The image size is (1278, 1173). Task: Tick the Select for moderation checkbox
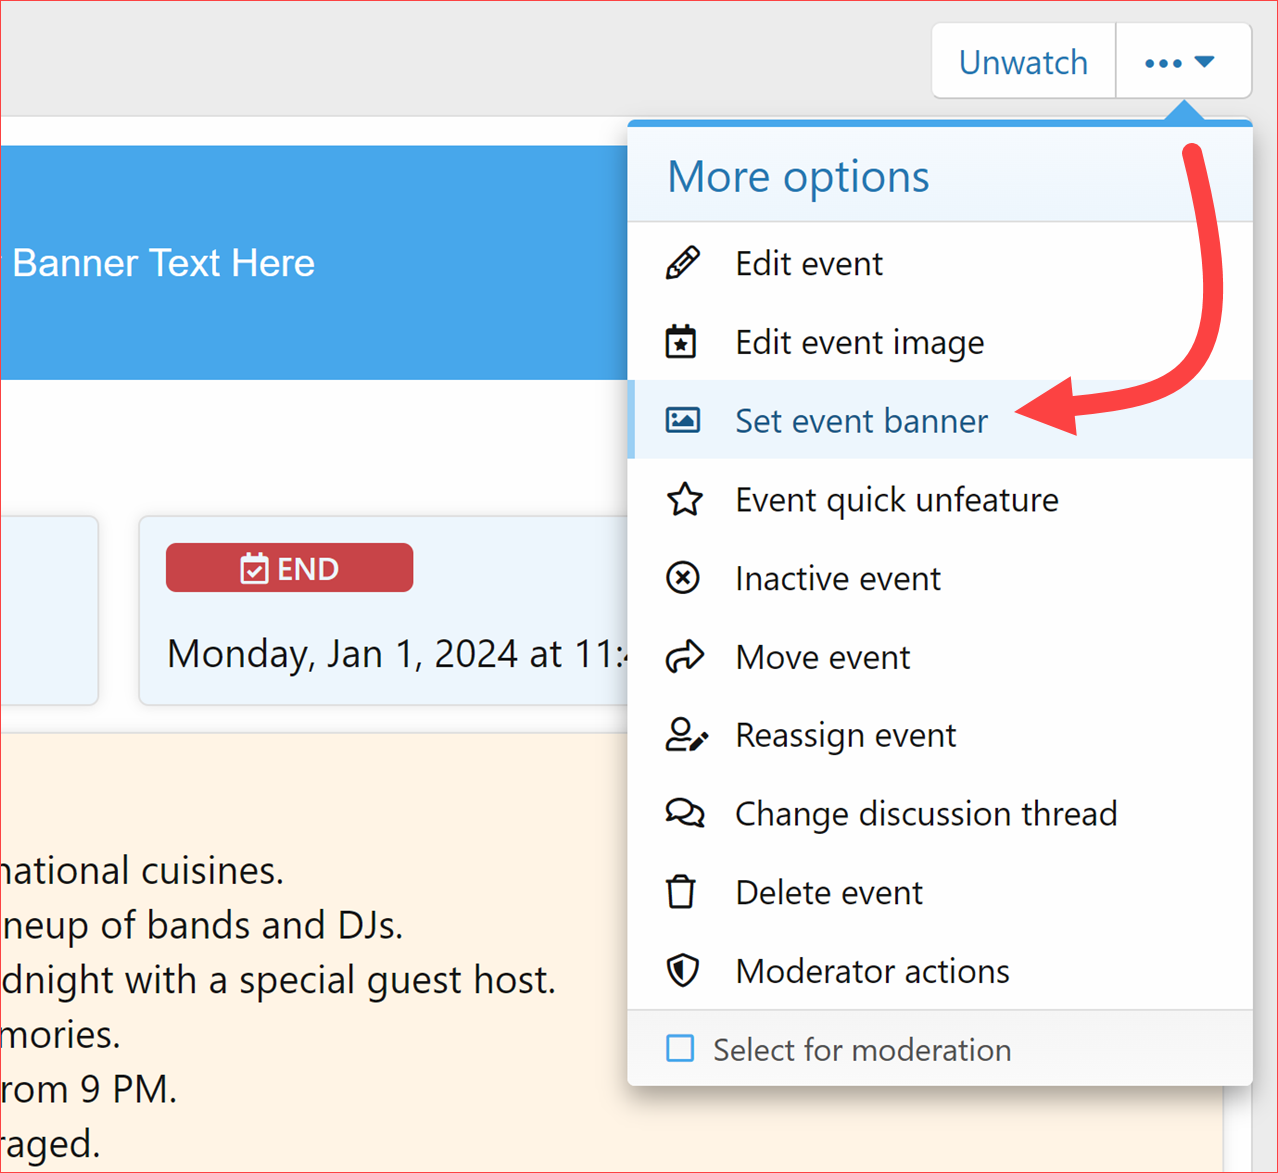(680, 1048)
